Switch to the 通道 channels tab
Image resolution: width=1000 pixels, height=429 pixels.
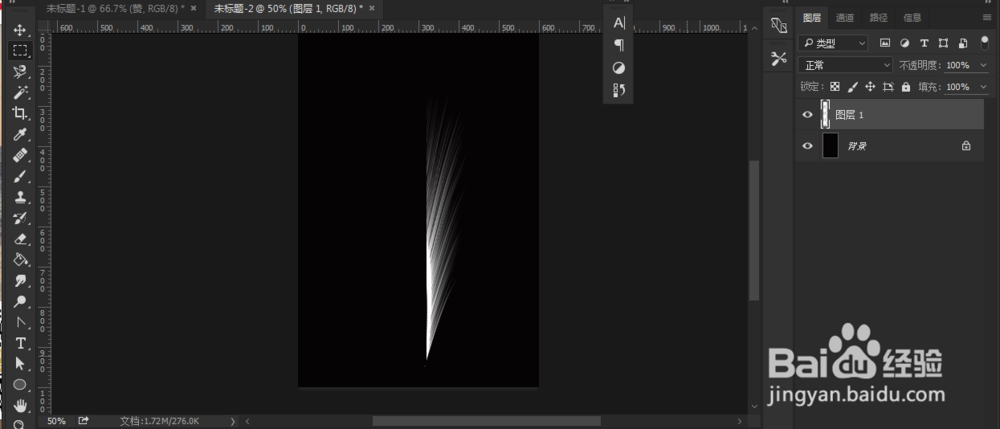pyautogui.click(x=845, y=18)
